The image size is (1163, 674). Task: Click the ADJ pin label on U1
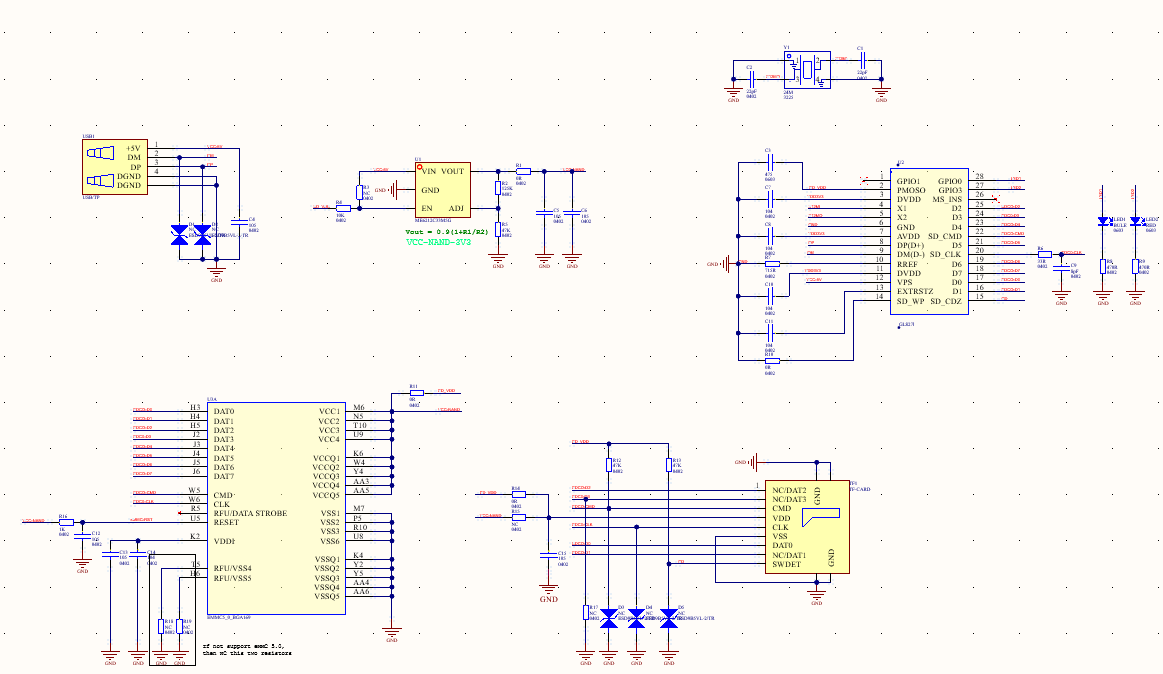click(456, 208)
